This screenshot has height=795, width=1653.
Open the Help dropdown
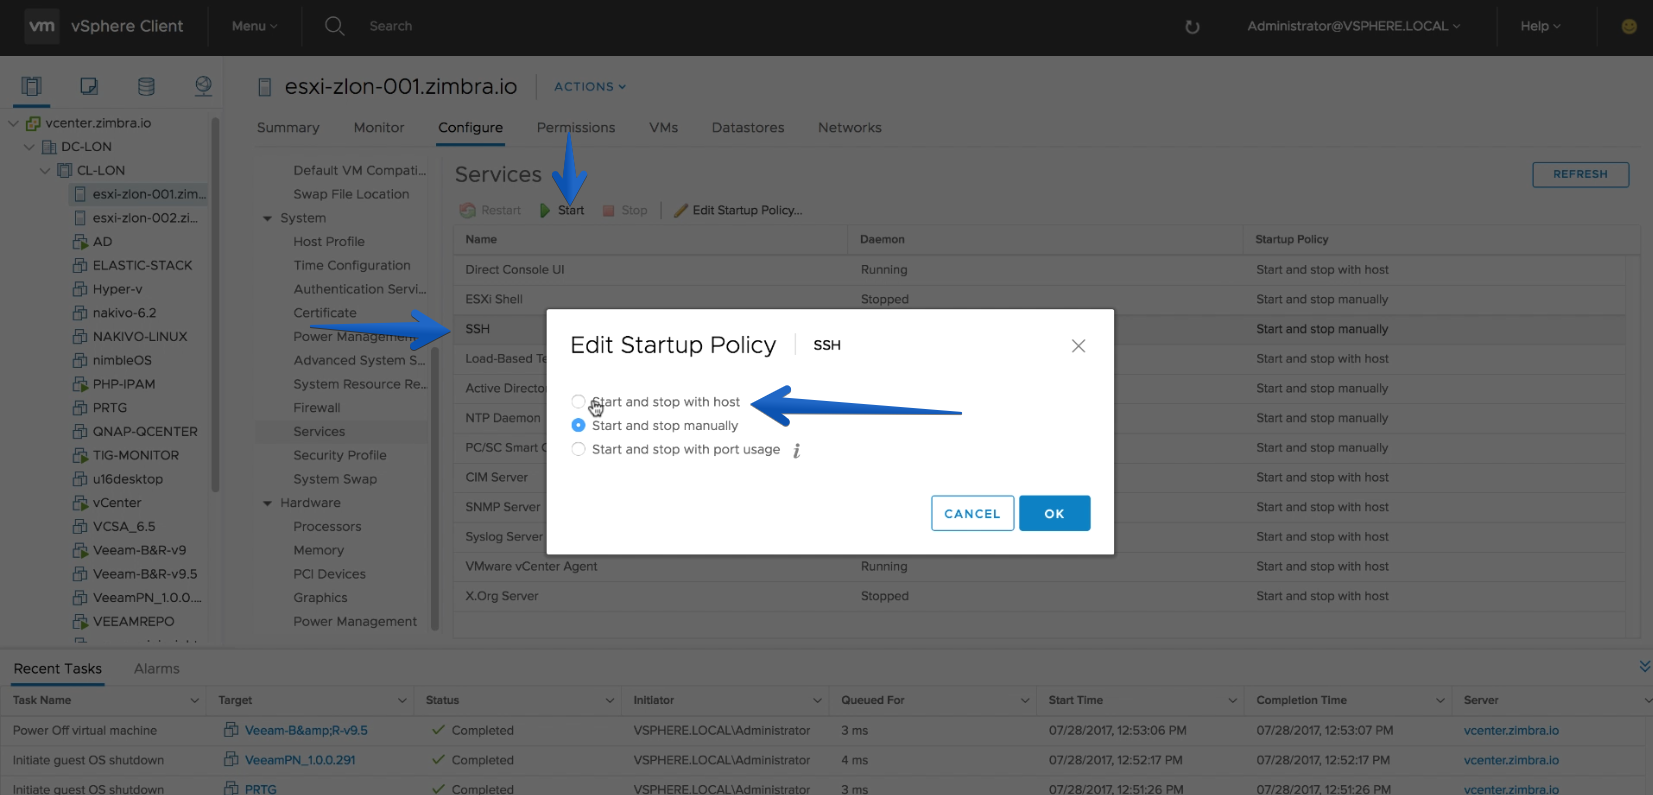[x=1541, y=26]
